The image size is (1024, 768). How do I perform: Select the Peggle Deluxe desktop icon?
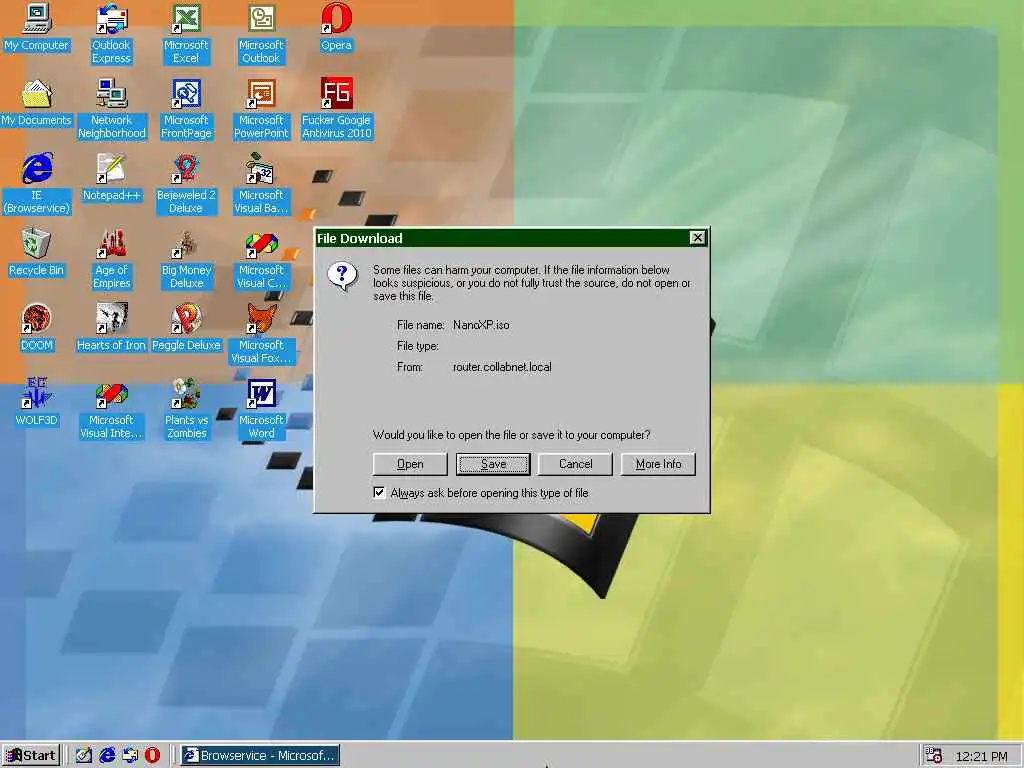pos(186,328)
